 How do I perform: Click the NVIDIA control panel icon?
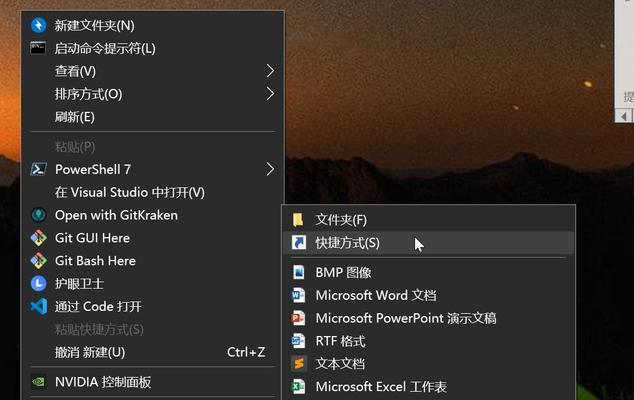38,382
